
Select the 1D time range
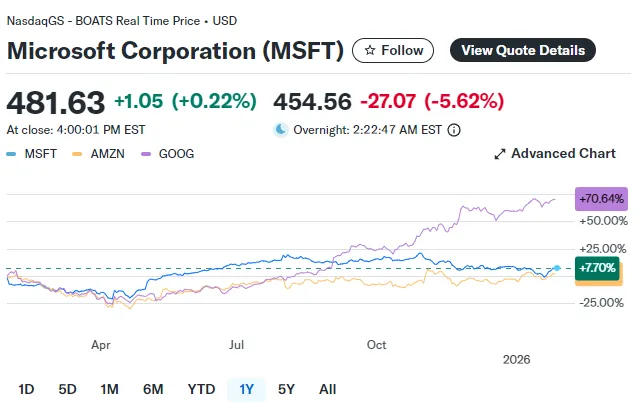pyautogui.click(x=27, y=388)
